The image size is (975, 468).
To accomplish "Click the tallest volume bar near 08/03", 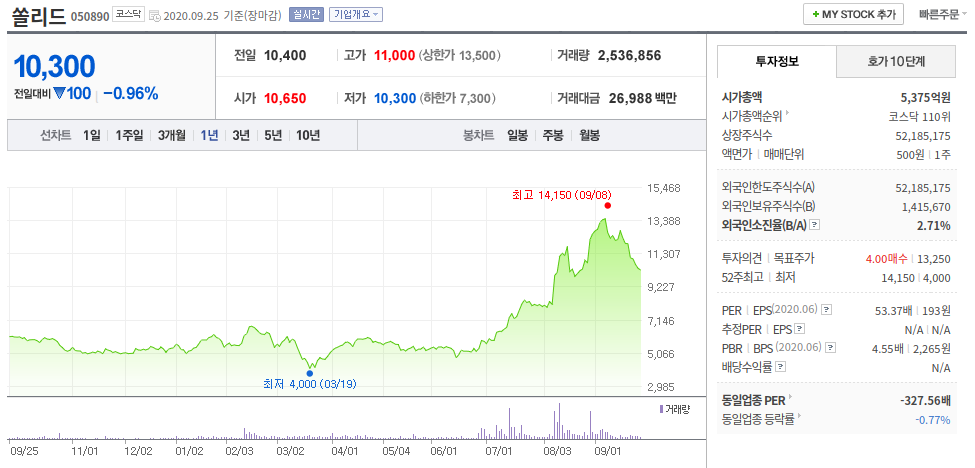I will tap(559, 421).
